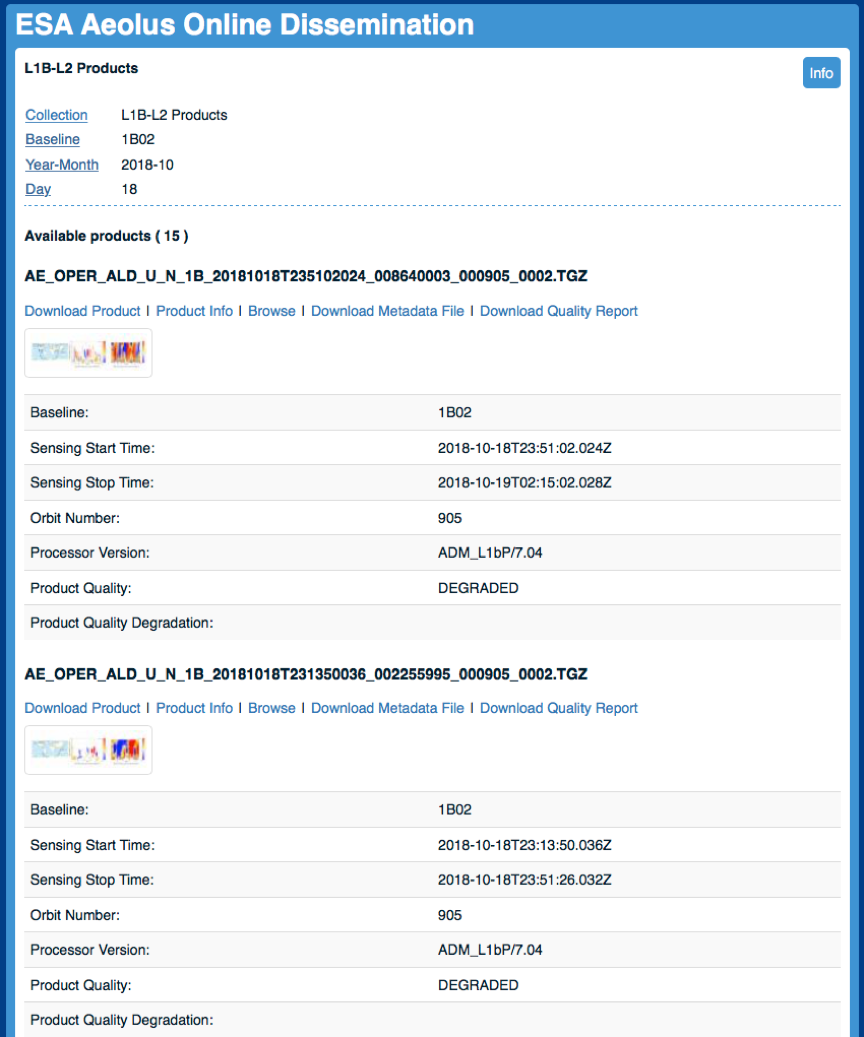Open the Baseline breadcrumb link
The height and width of the screenshot is (1037, 864).
point(52,140)
